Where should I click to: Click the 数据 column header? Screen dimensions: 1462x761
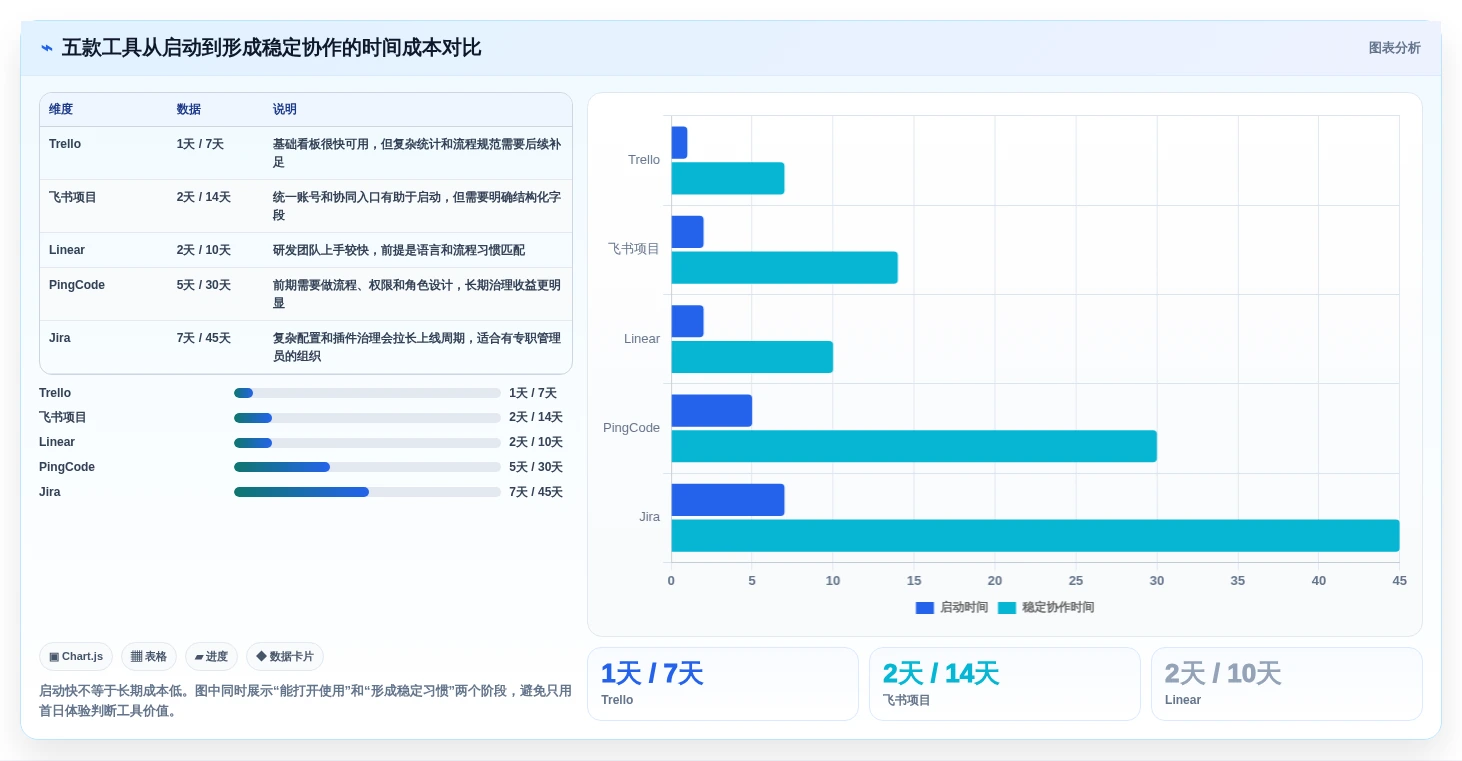(x=189, y=110)
